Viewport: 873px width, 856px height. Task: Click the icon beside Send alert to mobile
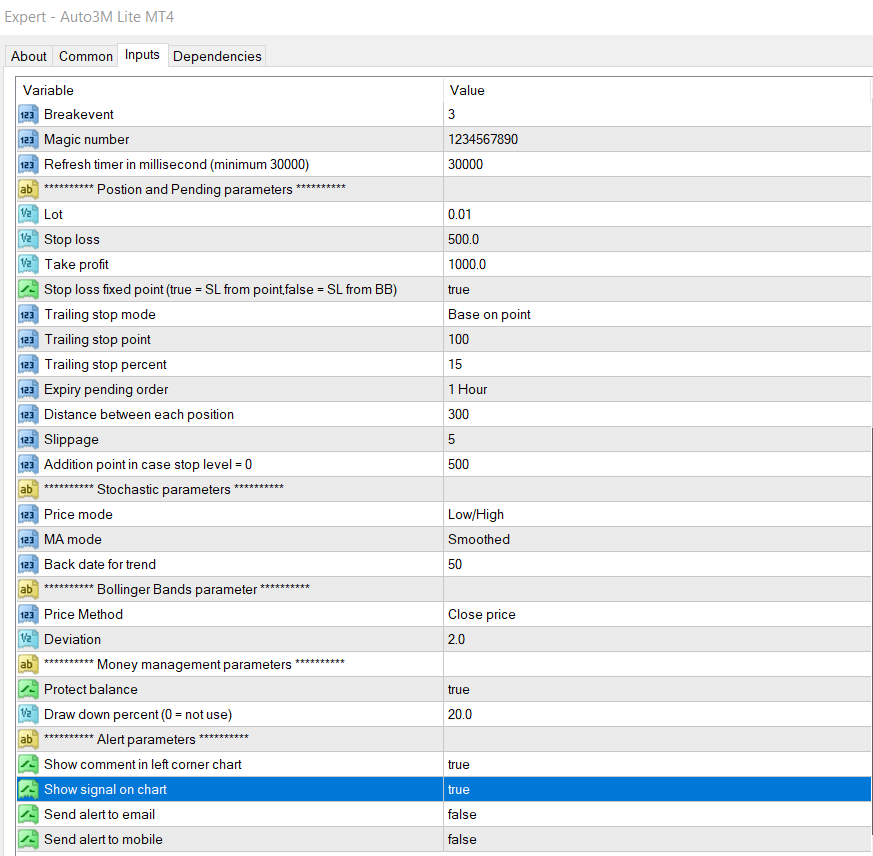28,839
